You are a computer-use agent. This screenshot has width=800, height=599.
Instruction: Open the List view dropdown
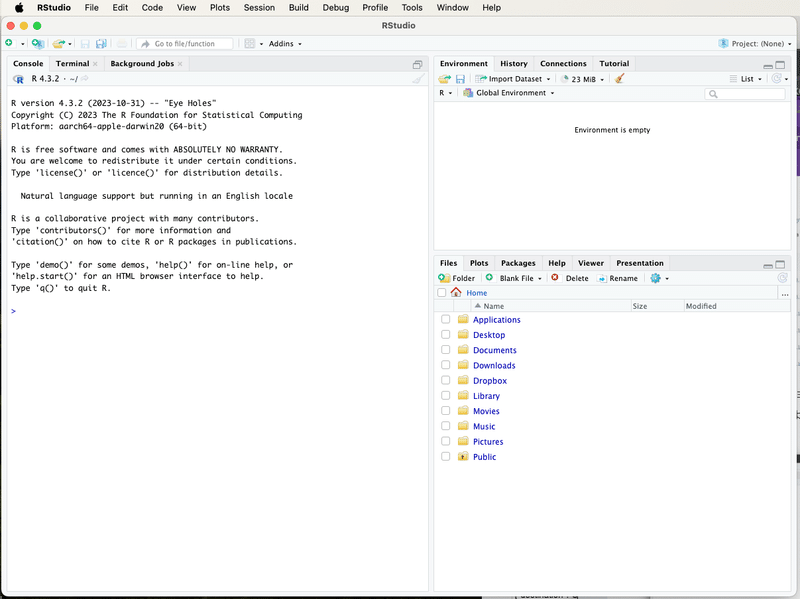click(x=746, y=79)
